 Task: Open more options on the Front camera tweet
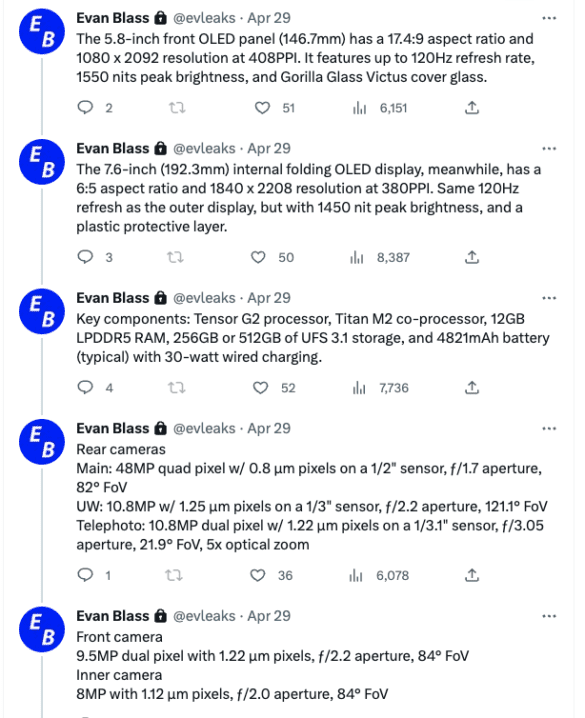pos(549,616)
